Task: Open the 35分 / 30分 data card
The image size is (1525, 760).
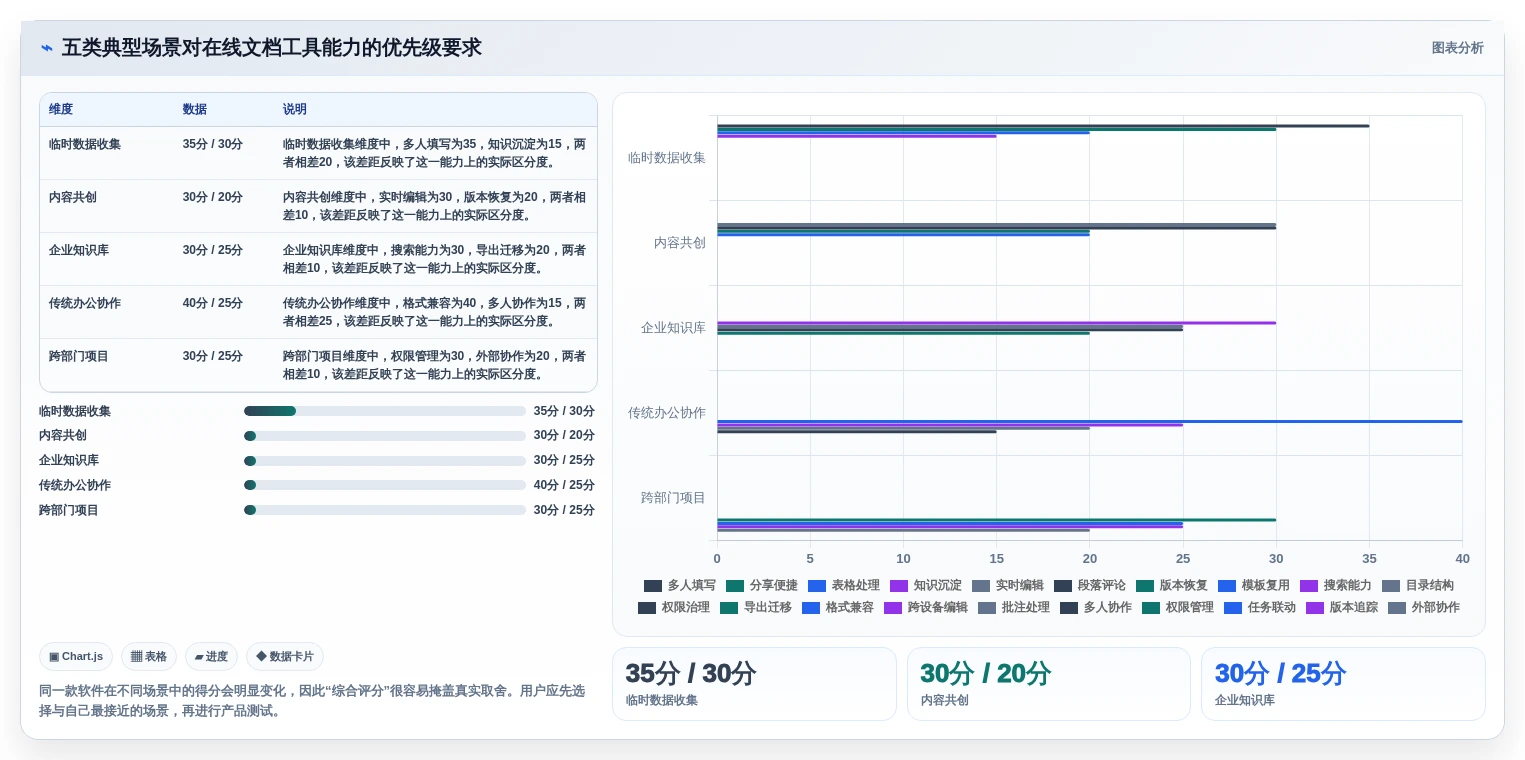Action: point(754,684)
